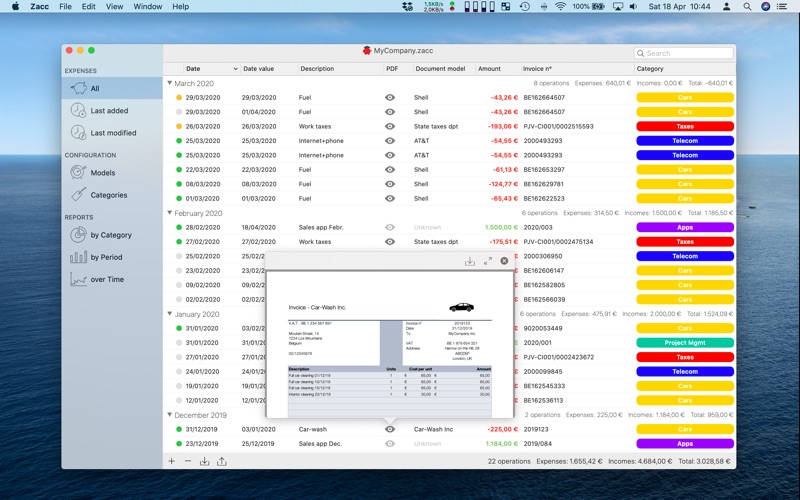The image size is (800, 500).
Task: Click the green Project Mgmt category tag
Action: tap(685, 343)
